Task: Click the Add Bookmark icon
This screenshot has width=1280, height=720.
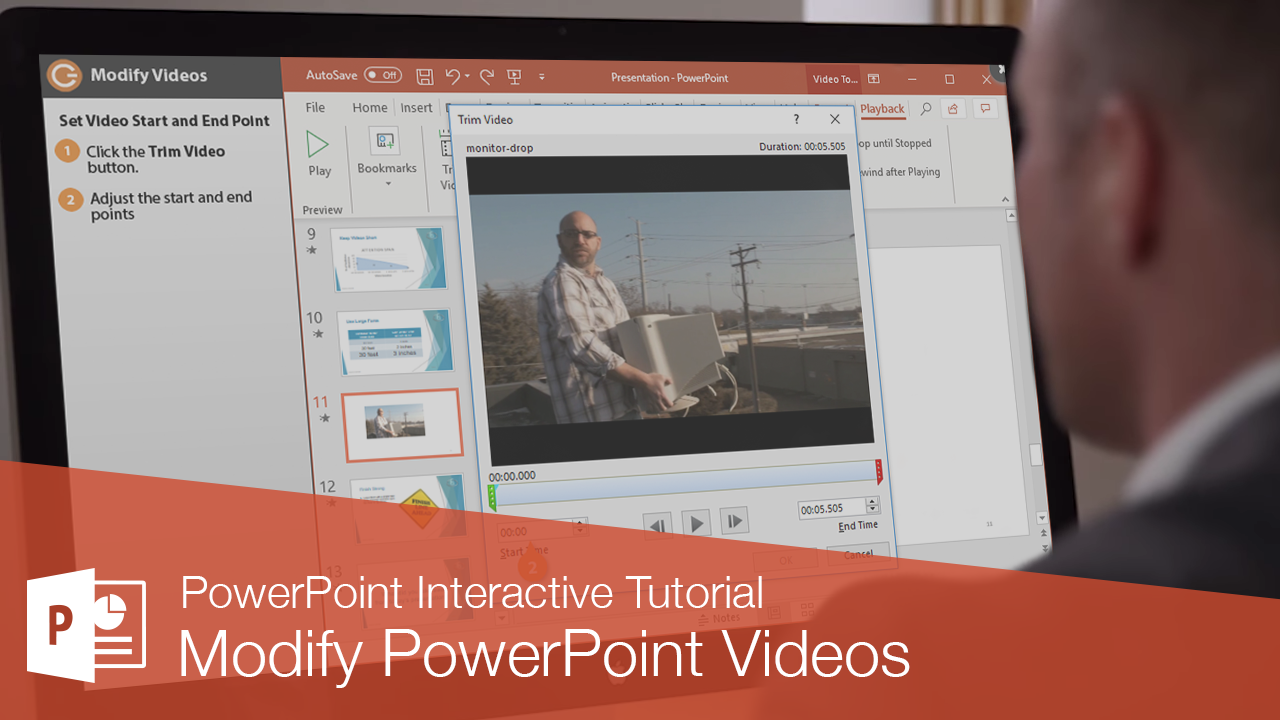Action: tap(385, 141)
